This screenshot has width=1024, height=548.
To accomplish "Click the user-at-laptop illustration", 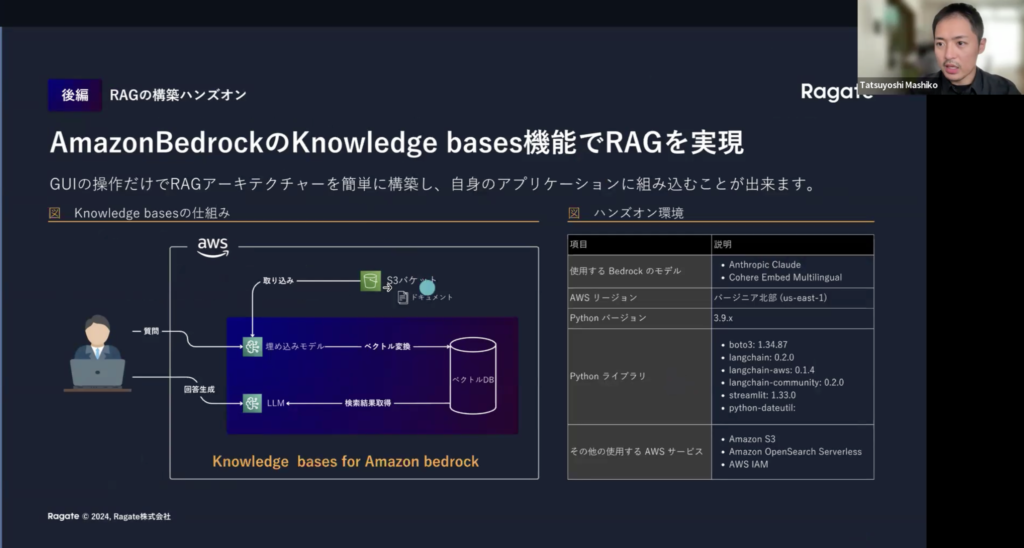I will tap(97, 353).
